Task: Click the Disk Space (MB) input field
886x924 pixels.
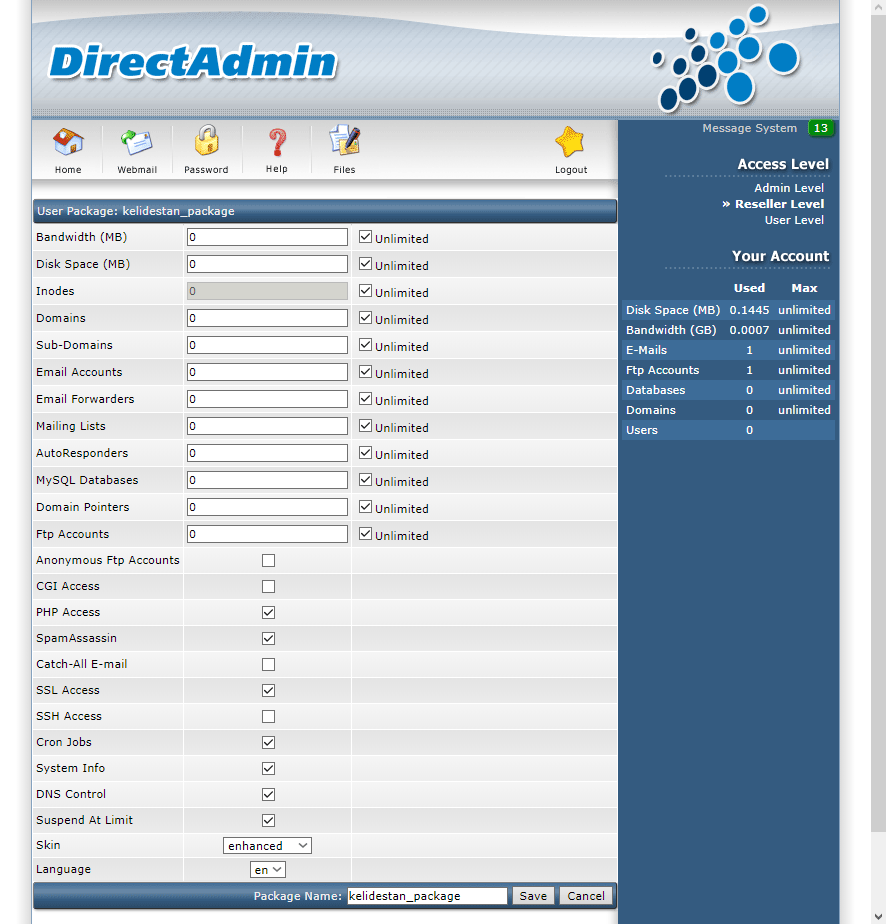Action: (267, 264)
